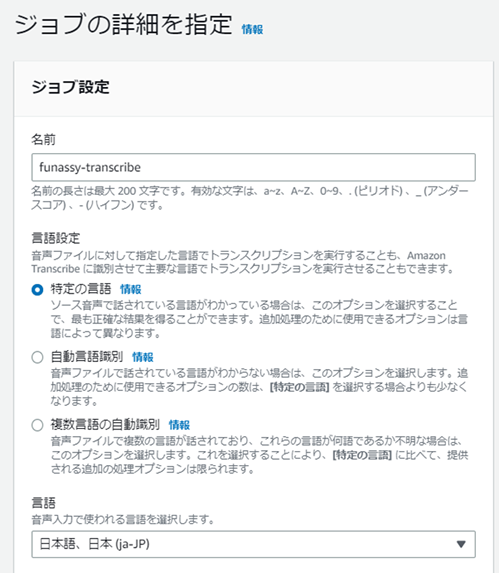Screen dimensions: 499x573
Task: Open the 情報 link next to 複数言語の自動識別
Action: pyautogui.click(x=179, y=425)
